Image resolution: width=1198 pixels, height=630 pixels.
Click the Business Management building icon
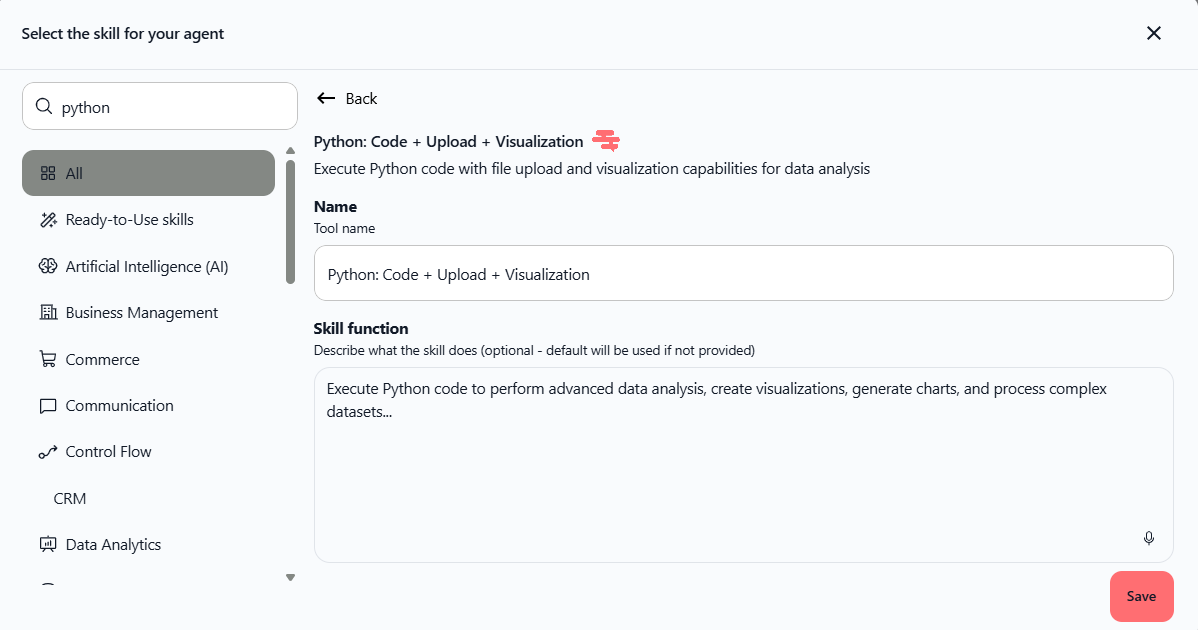pyautogui.click(x=47, y=313)
